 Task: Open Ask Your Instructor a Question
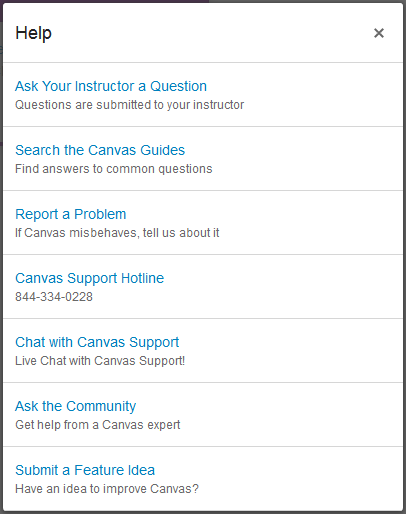tap(111, 86)
